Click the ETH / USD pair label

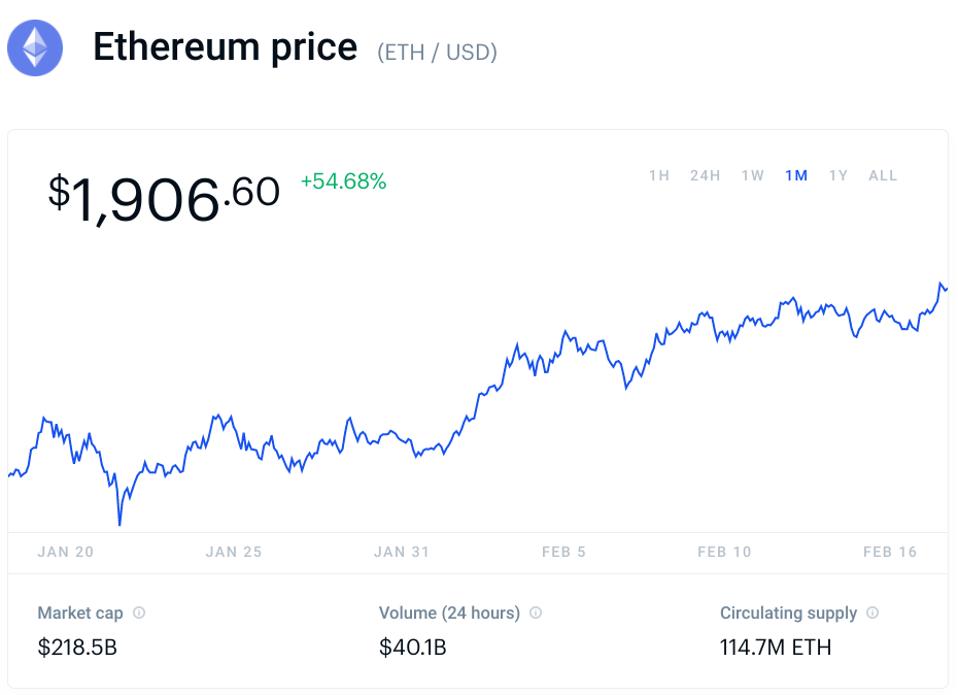click(x=437, y=52)
